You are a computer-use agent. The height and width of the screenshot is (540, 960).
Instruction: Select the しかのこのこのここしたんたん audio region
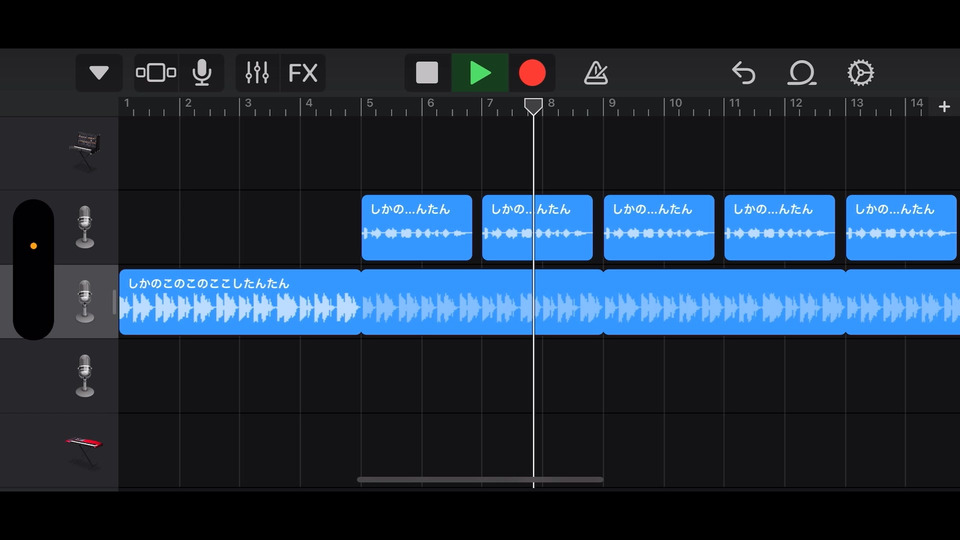click(x=239, y=302)
